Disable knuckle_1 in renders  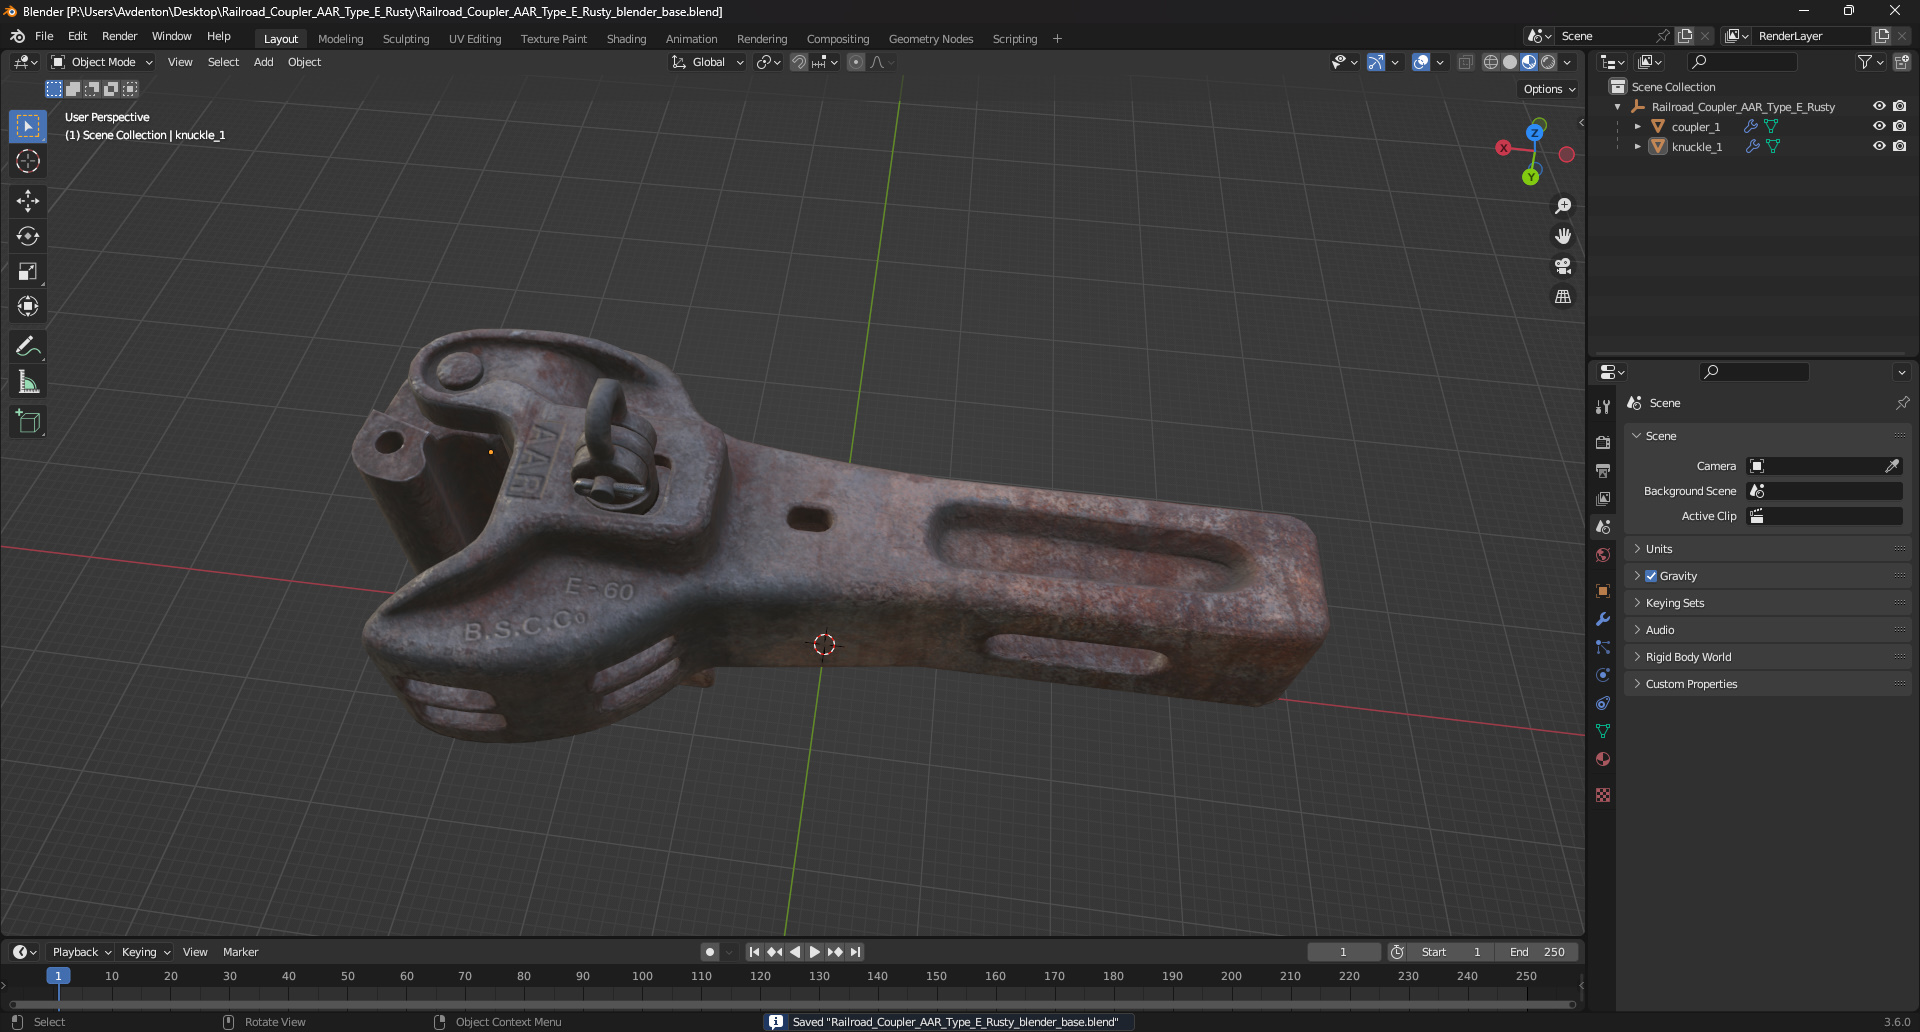click(x=1899, y=146)
